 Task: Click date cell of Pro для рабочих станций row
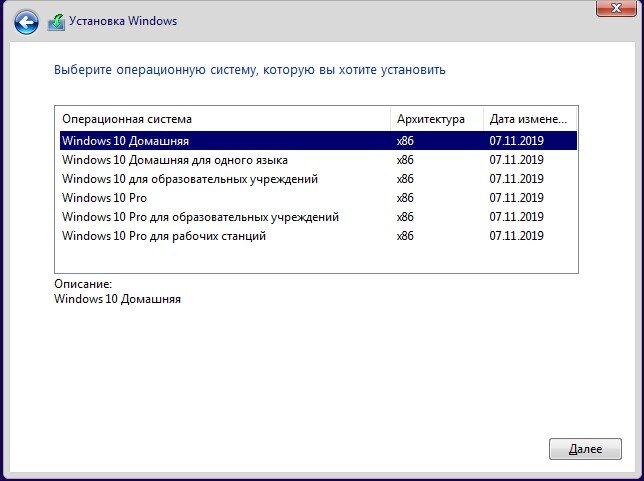tap(516, 236)
